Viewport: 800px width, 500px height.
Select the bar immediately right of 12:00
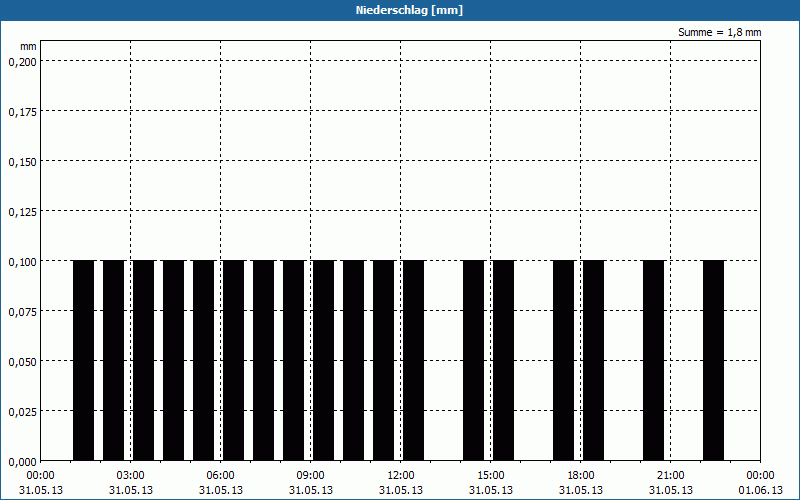tap(414, 360)
